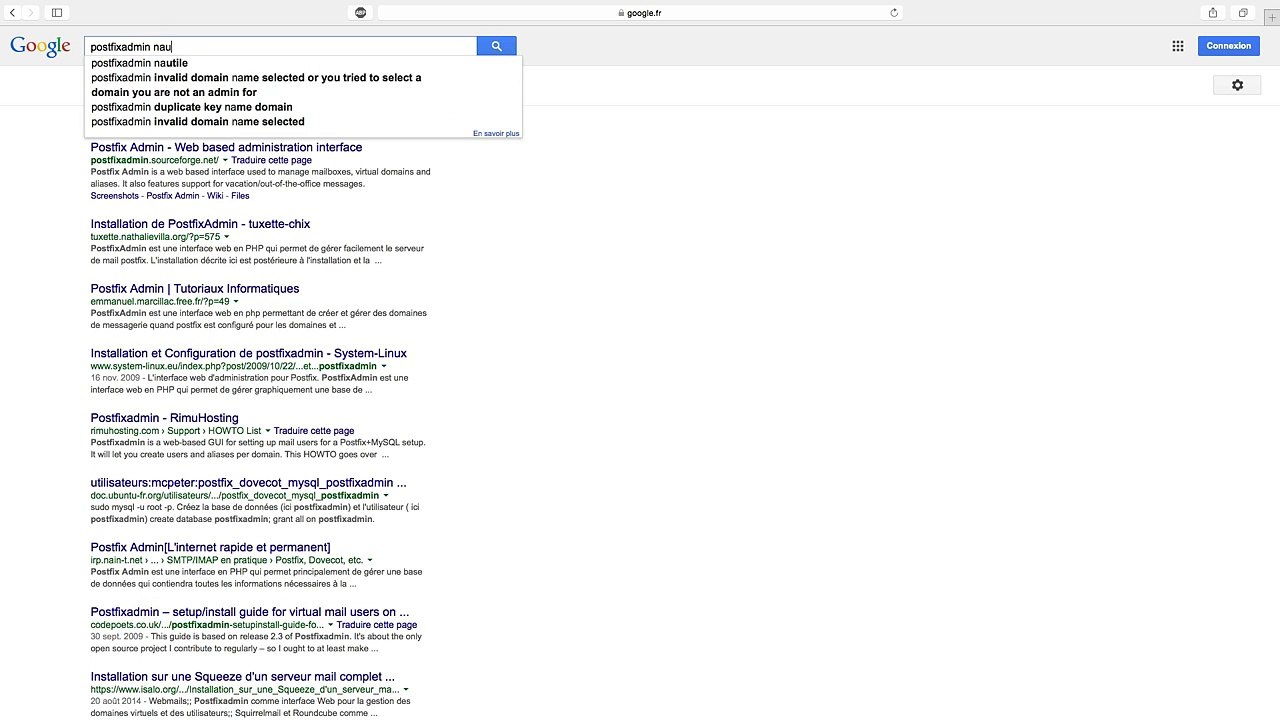Expand dropdown next to isalo.org URL
The height and width of the screenshot is (720, 1280).
(406, 689)
